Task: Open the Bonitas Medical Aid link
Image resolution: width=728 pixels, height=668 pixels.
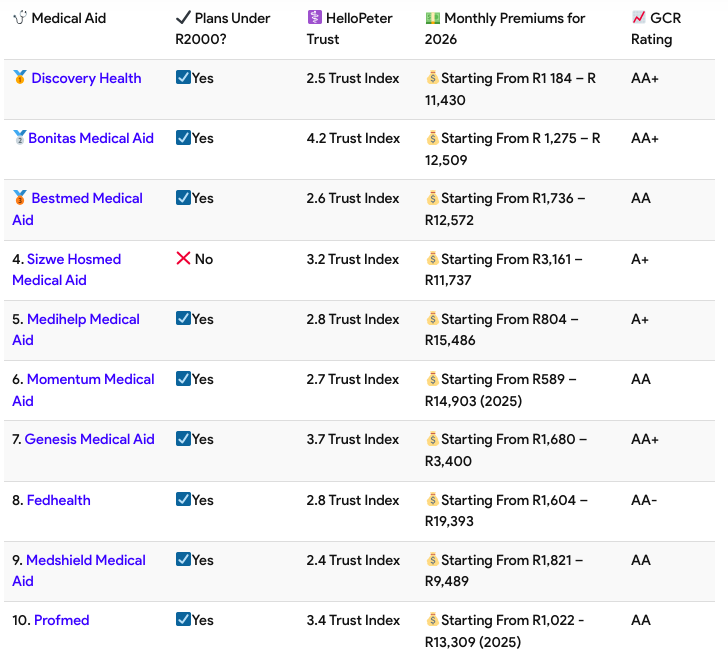Action: pos(91,138)
